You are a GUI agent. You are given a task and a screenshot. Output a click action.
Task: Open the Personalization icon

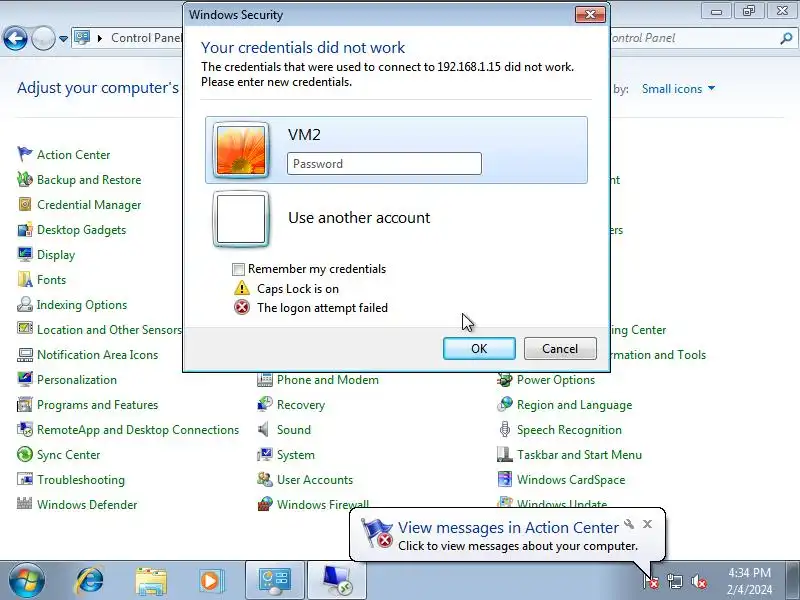pos(24,379)
